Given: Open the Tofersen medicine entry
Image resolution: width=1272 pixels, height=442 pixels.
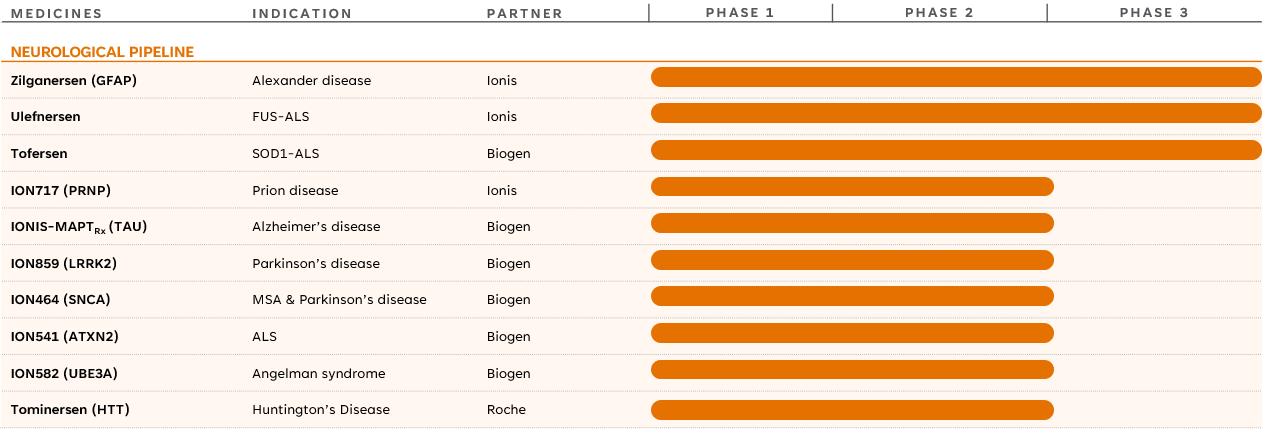Looking at the screenshot, I should [39, 154].
